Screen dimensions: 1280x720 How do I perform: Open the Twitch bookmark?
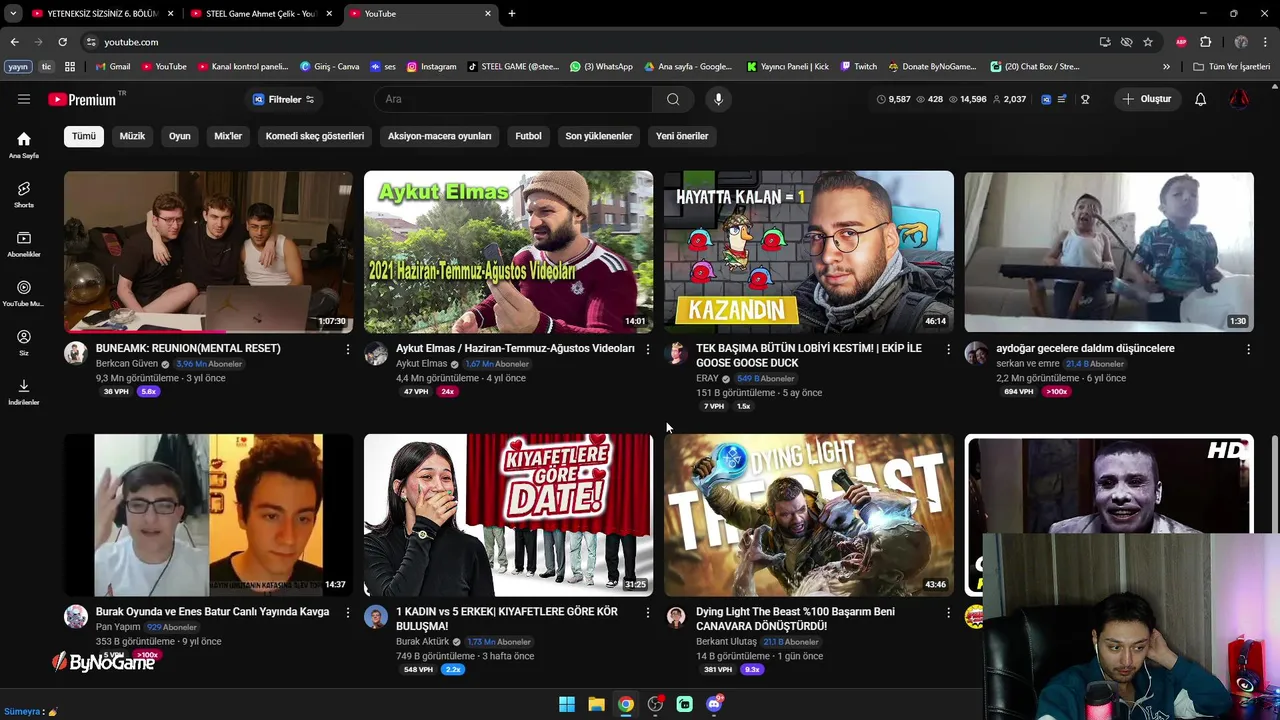click(x=859, y=67)
